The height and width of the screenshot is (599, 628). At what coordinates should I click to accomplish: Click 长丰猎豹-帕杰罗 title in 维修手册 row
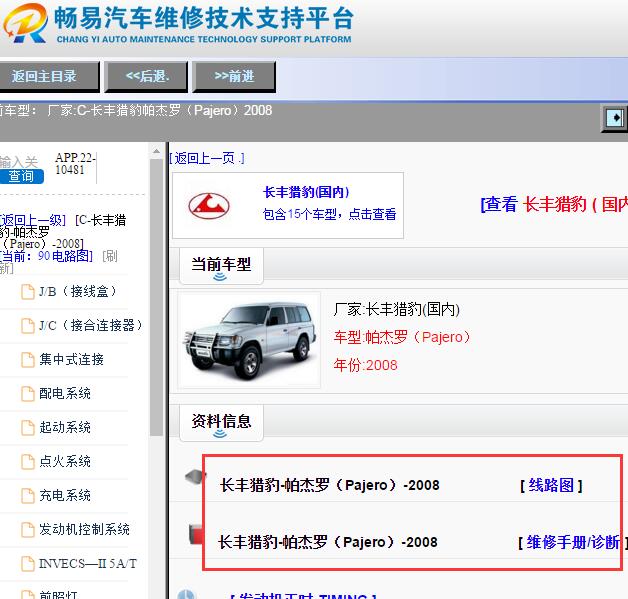click(x=328, y=543)
